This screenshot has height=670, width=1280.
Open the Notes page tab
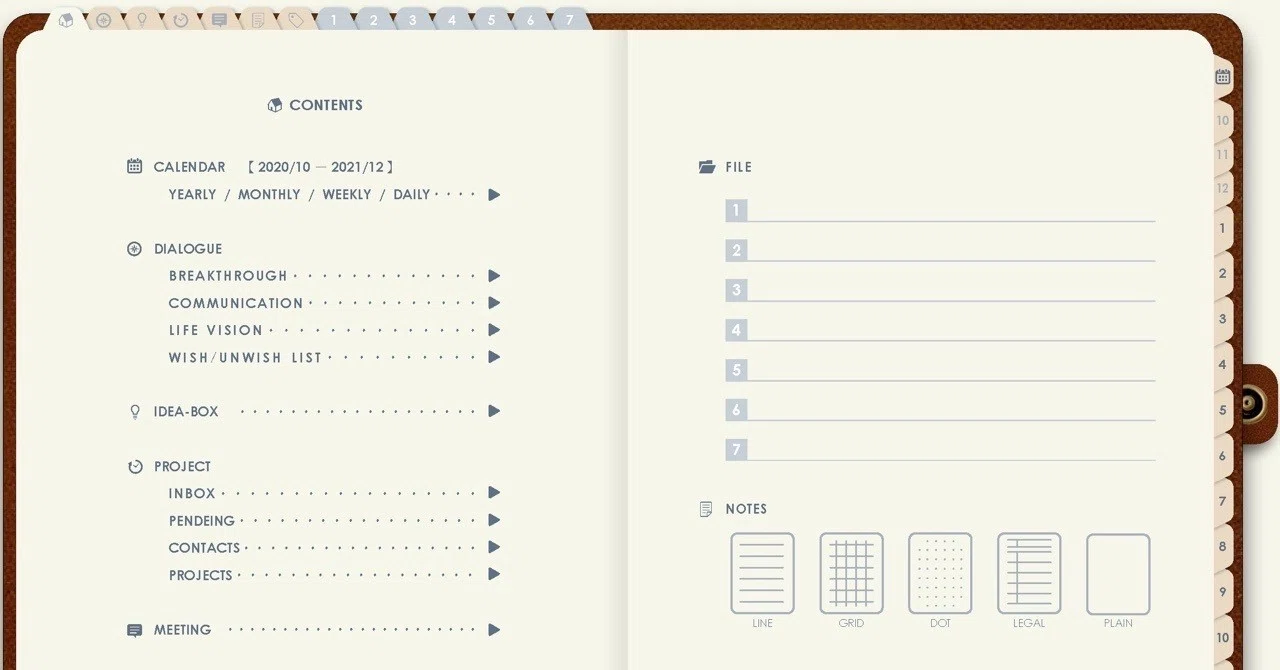(x=258, y=20)
